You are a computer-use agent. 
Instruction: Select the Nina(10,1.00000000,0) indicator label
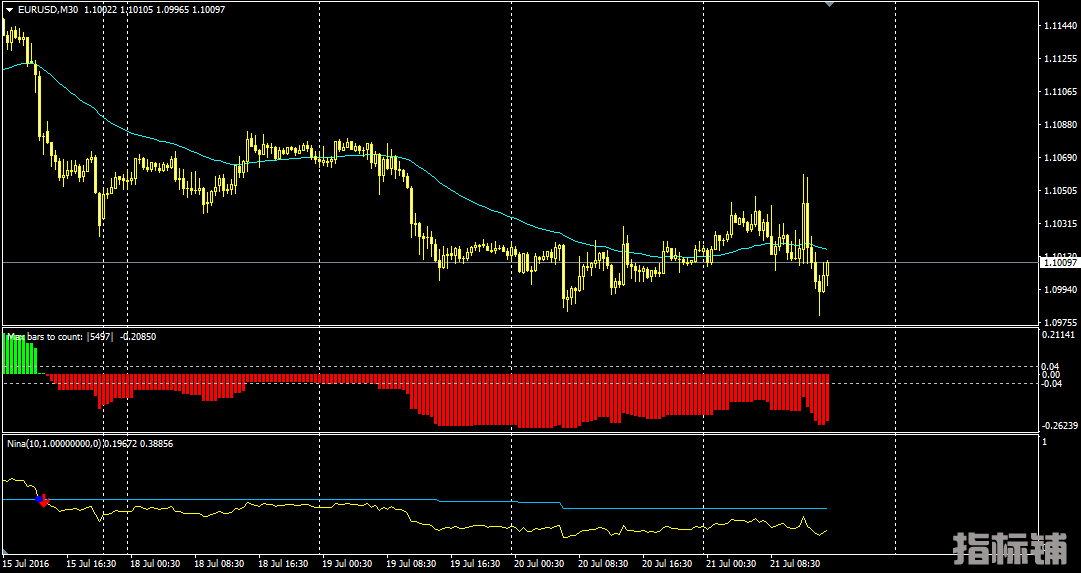coord(58,443)
